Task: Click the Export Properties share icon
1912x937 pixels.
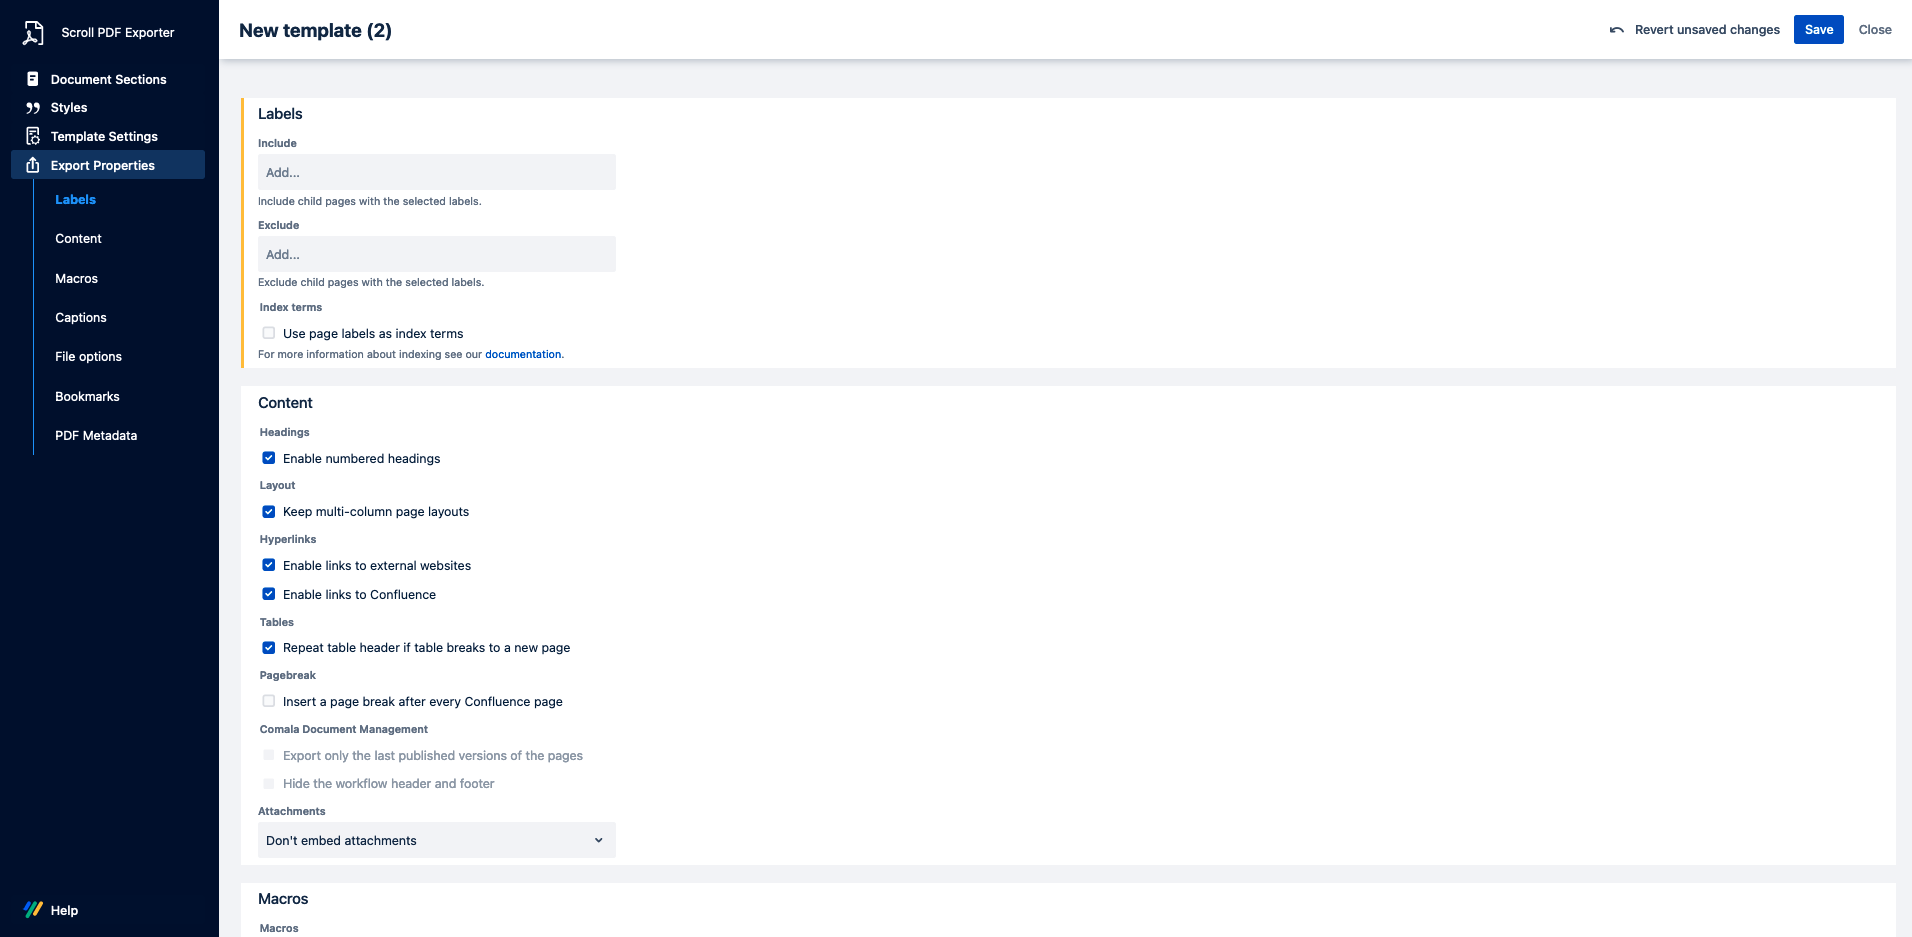Action: click(33, 165)
